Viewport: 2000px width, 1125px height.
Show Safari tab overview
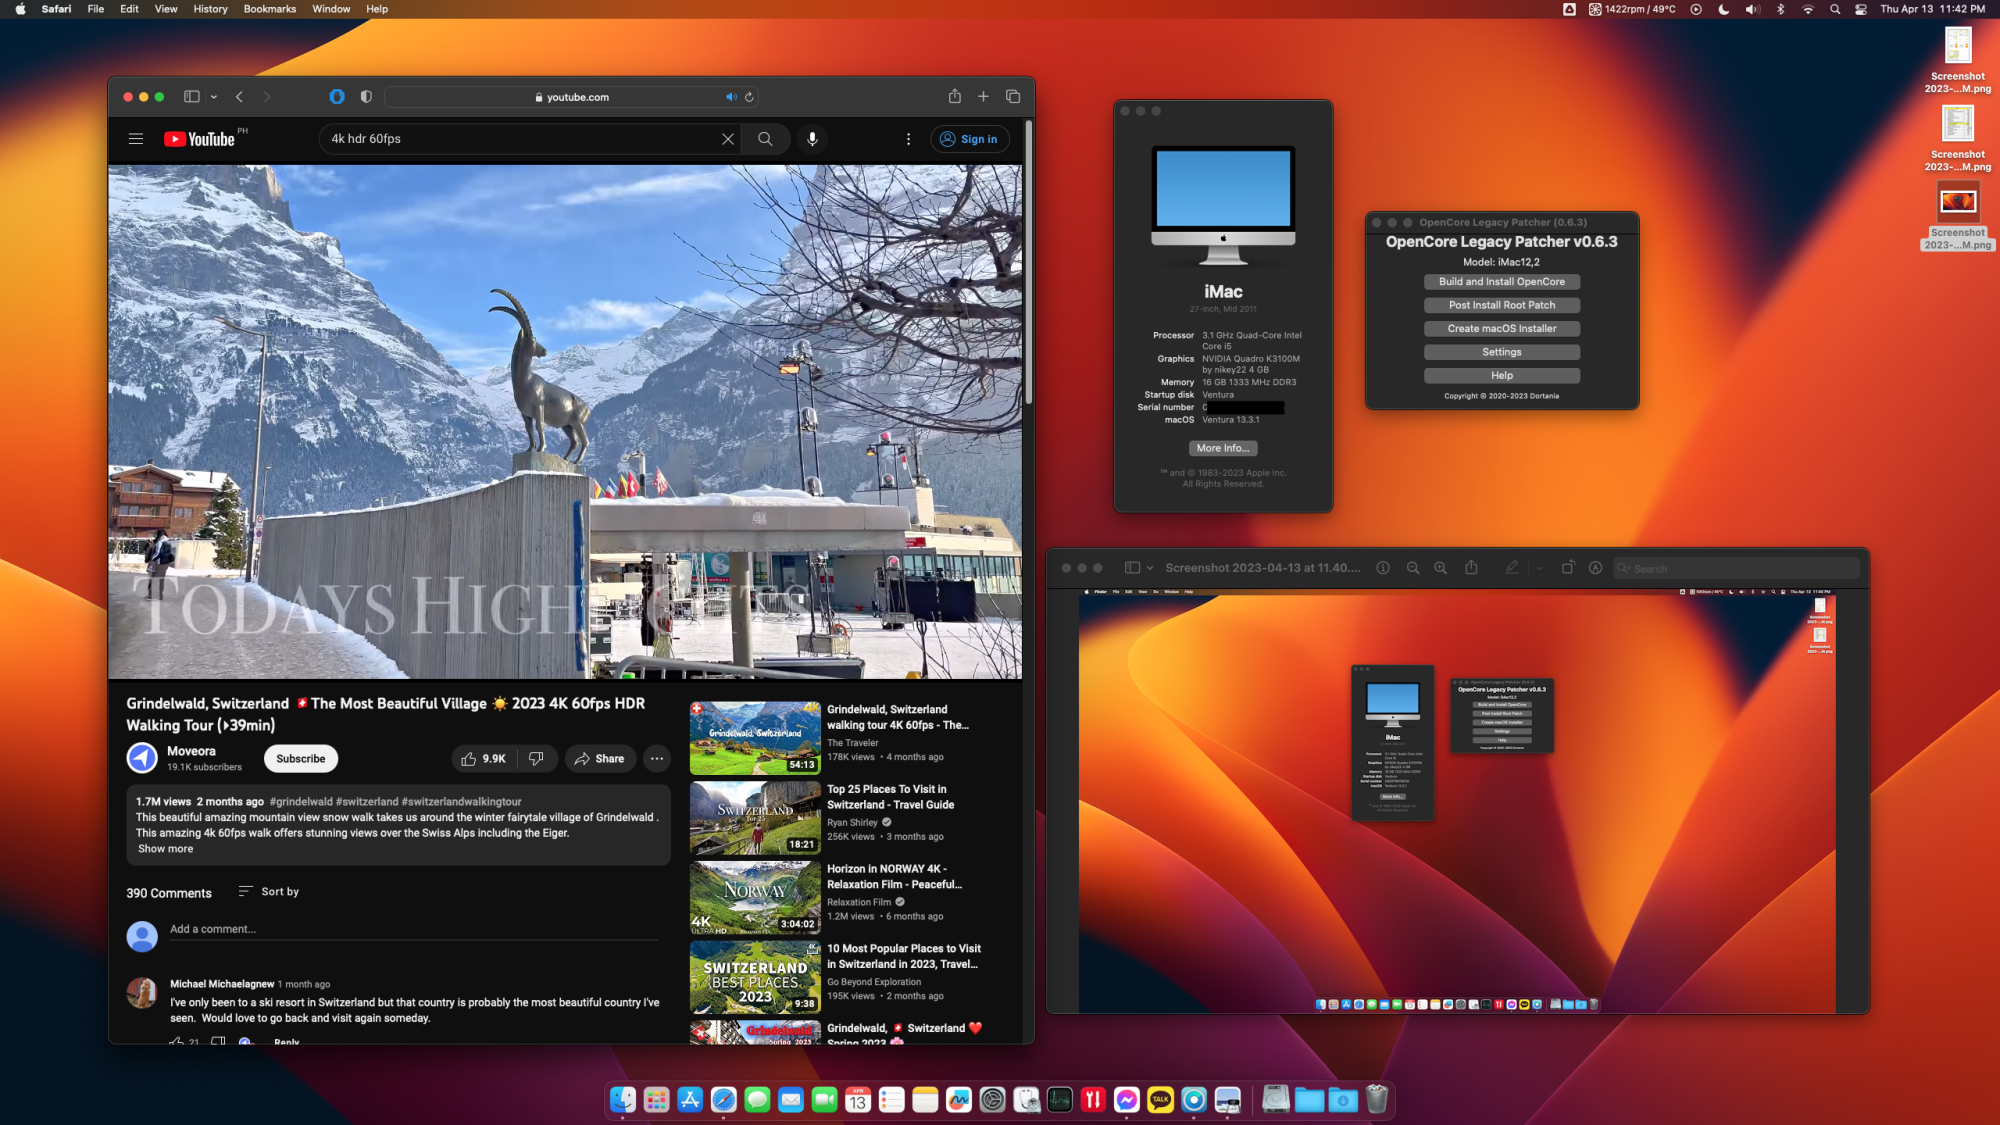click(x=1013, y=96)
